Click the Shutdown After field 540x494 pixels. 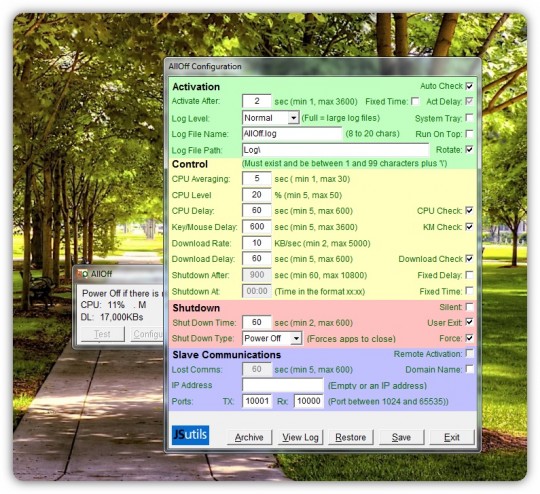pos(257,275)
